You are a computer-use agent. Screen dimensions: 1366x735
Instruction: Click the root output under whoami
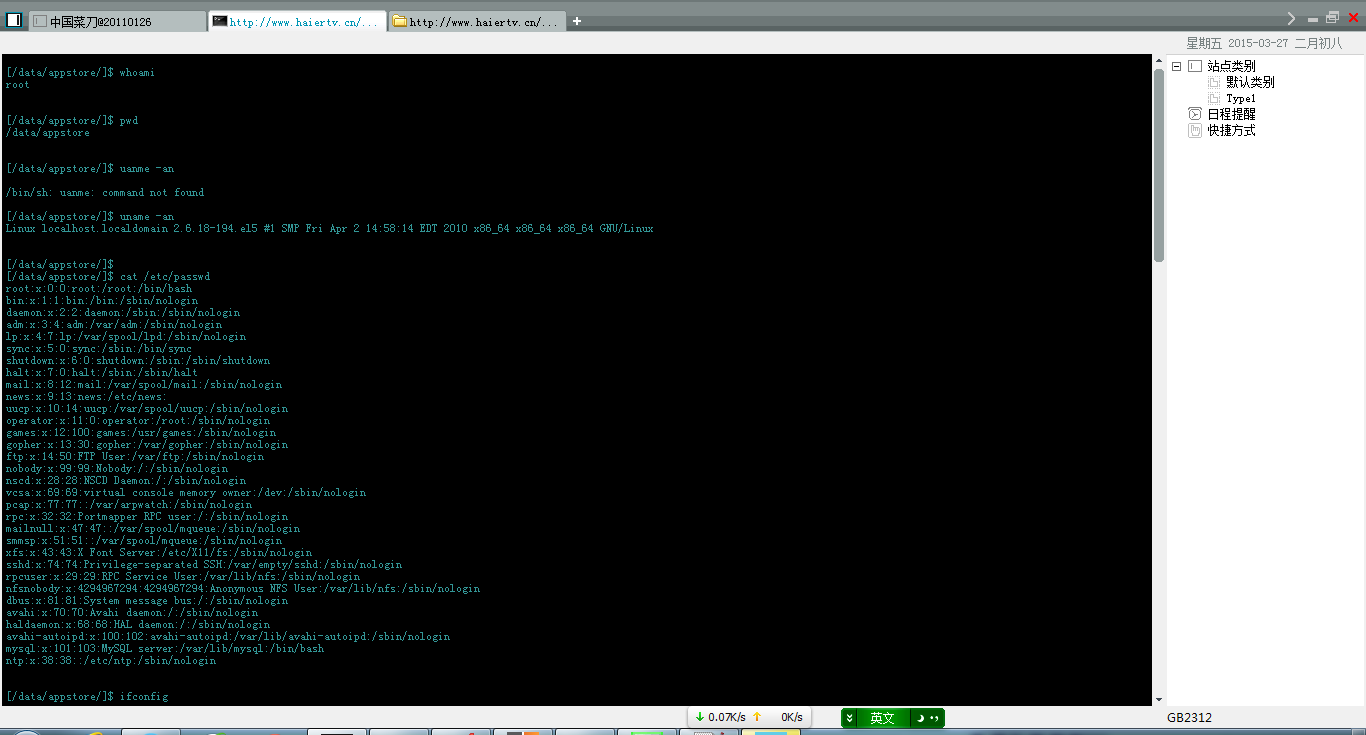pyautogui.click(x=18, y=84)
